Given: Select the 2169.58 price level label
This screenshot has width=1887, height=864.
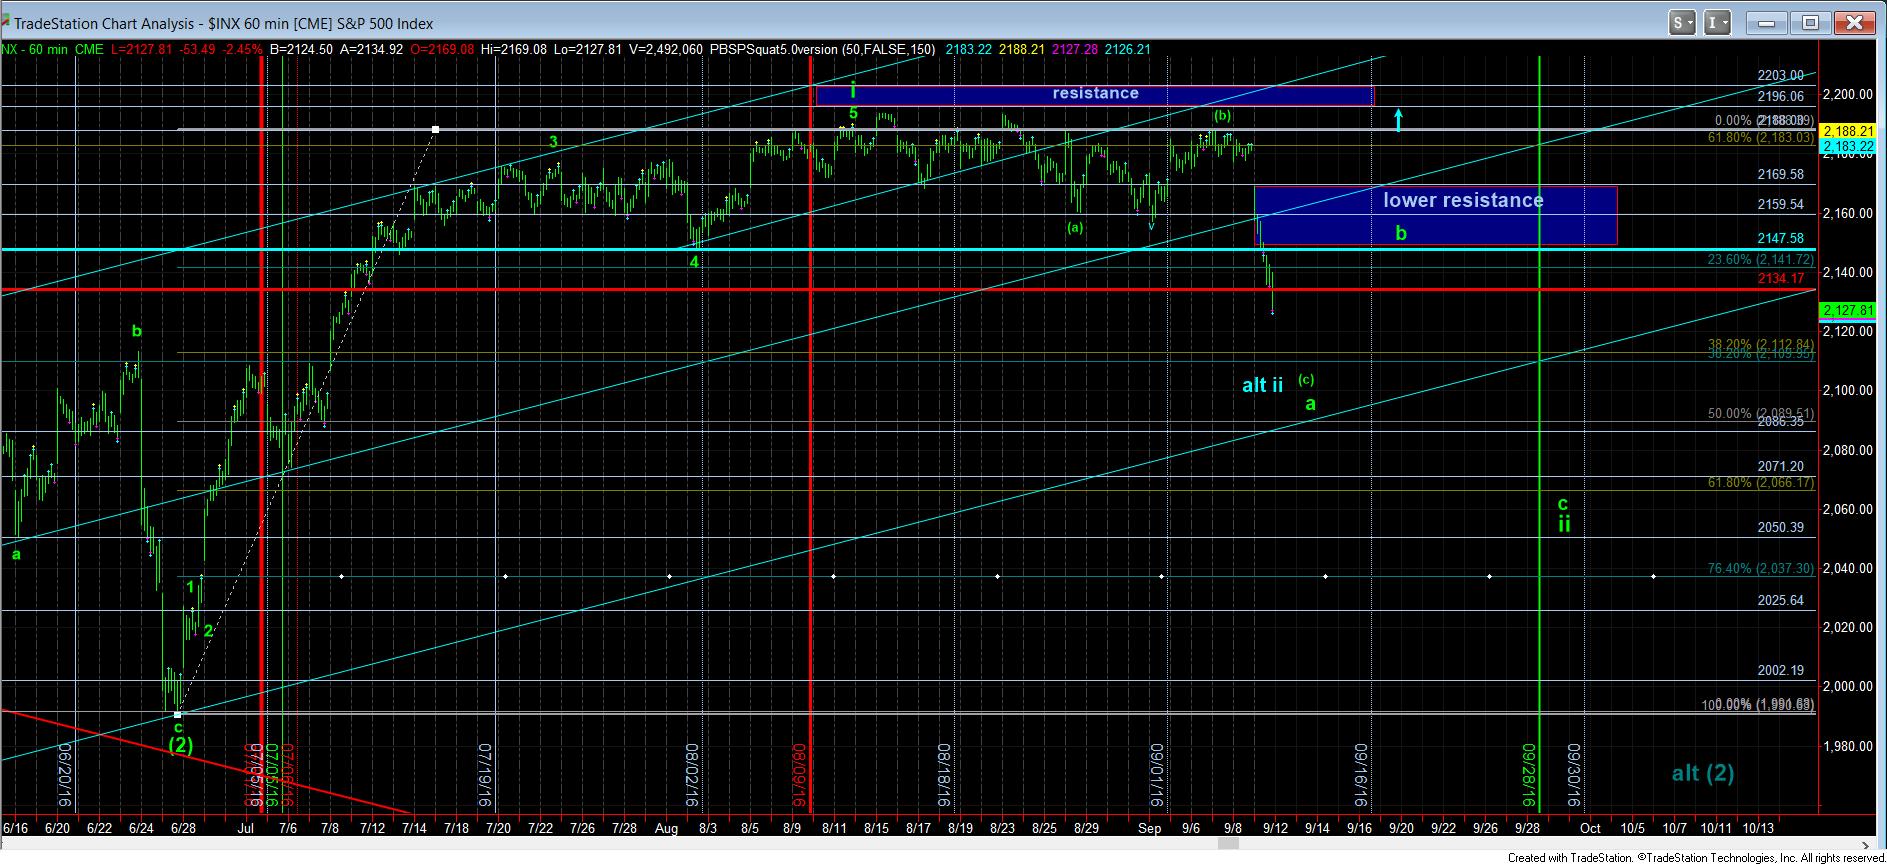Looking at the screenshot, I should tap(1781, 174).
